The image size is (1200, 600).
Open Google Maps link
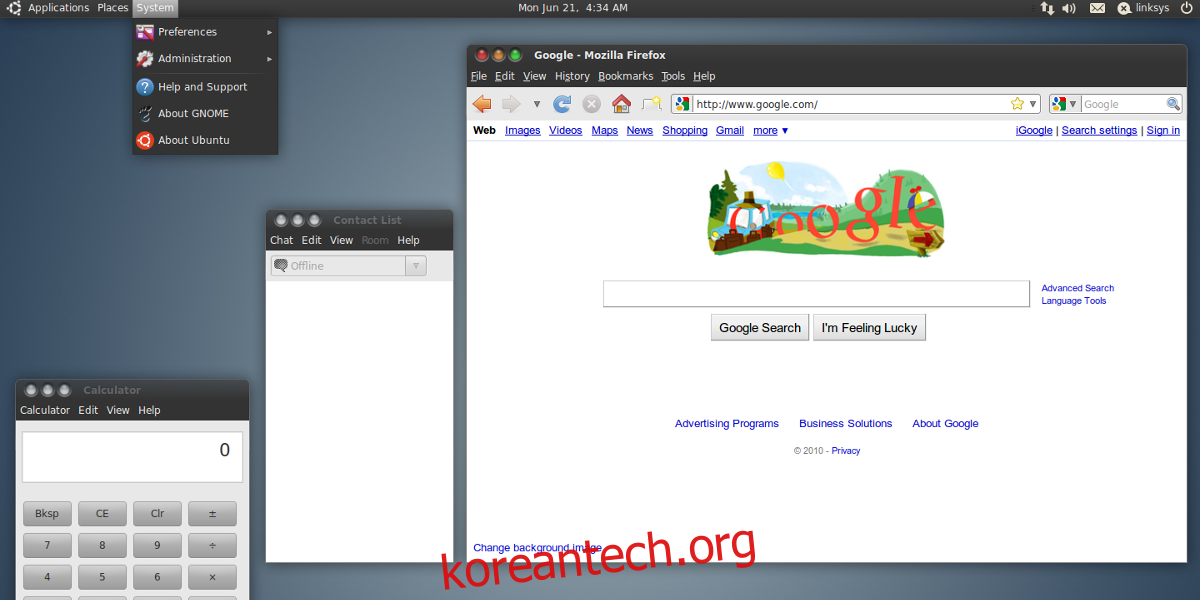coord(604,131)
